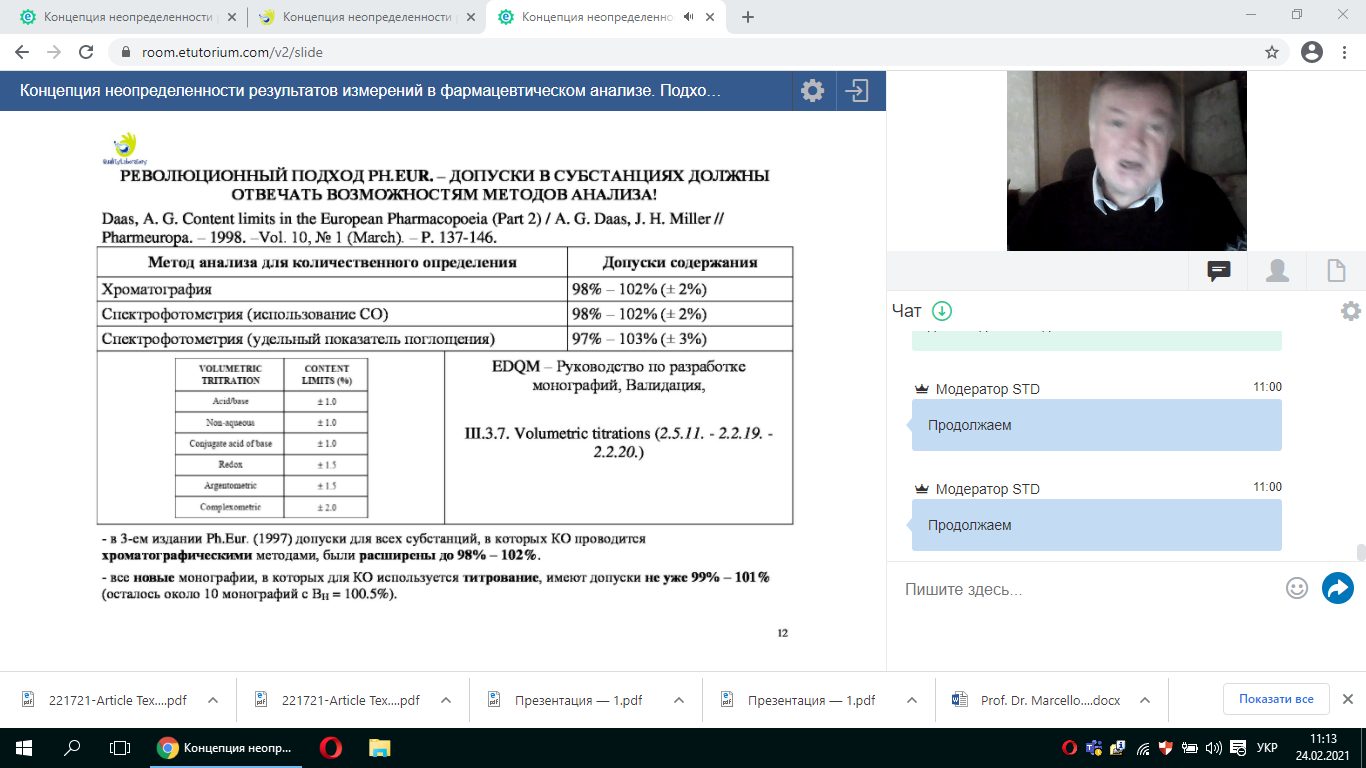Open the files panel icon
This screenshot has height=768, width=1366.
[1335, 271]
